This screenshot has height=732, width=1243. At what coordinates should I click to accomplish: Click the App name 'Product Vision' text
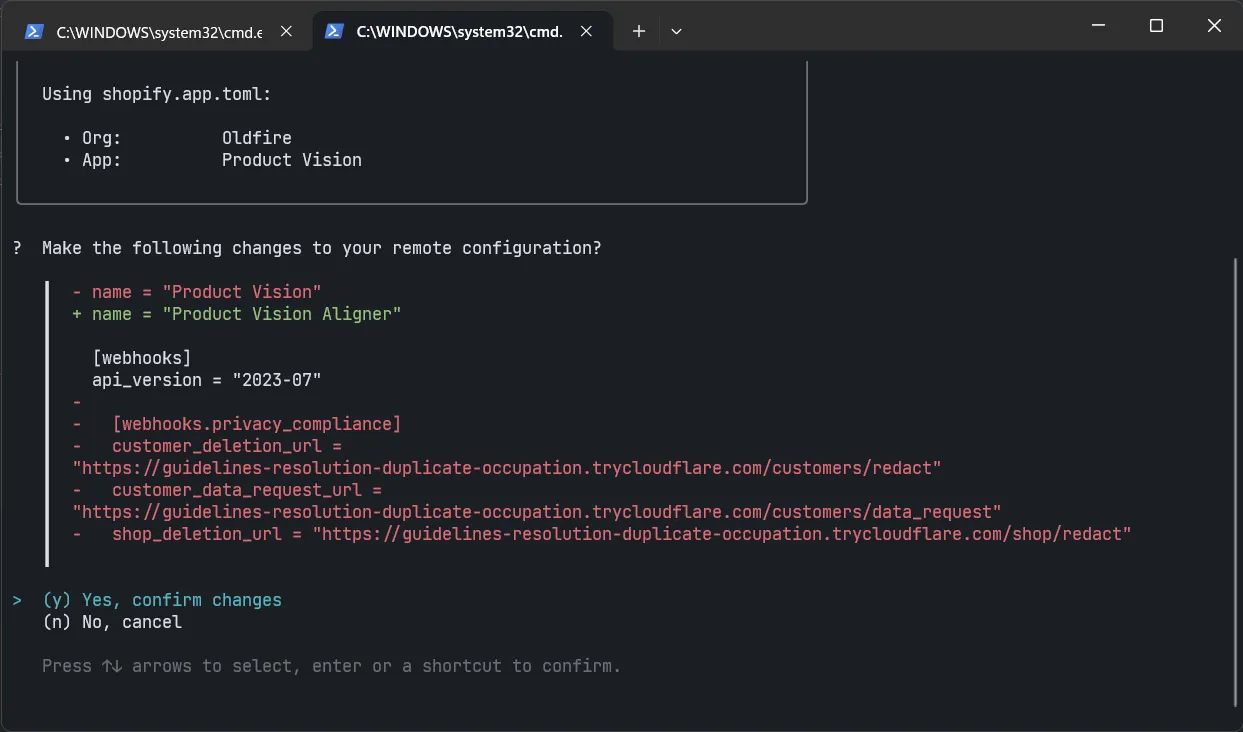tap(291, 159)
